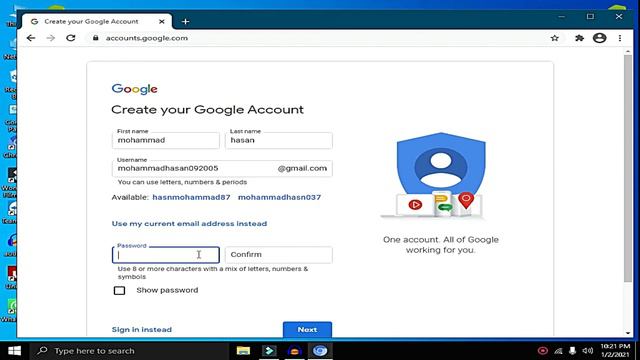Open File Explorer from the taskbar
This screenshot has height=360, width=640.
click(x=243, y=351)
